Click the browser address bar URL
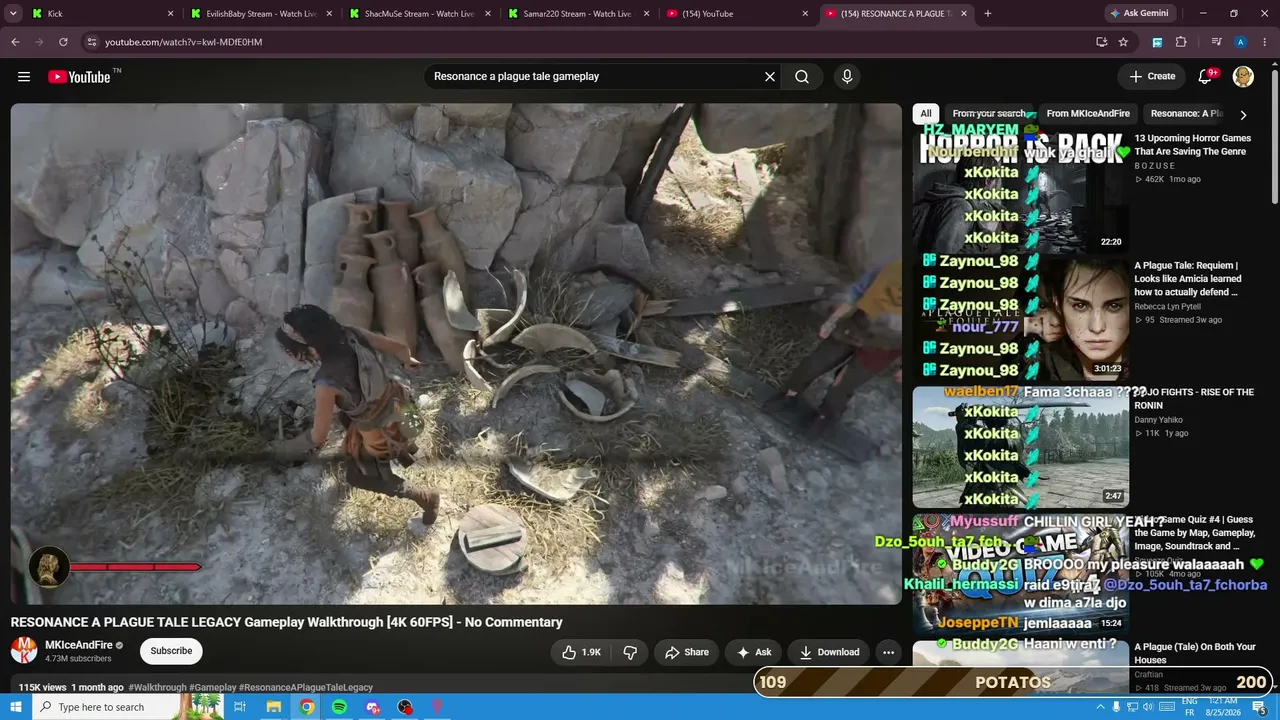Image resolution: width=1280 pixels, height=720 pixels. pos(183,42)
